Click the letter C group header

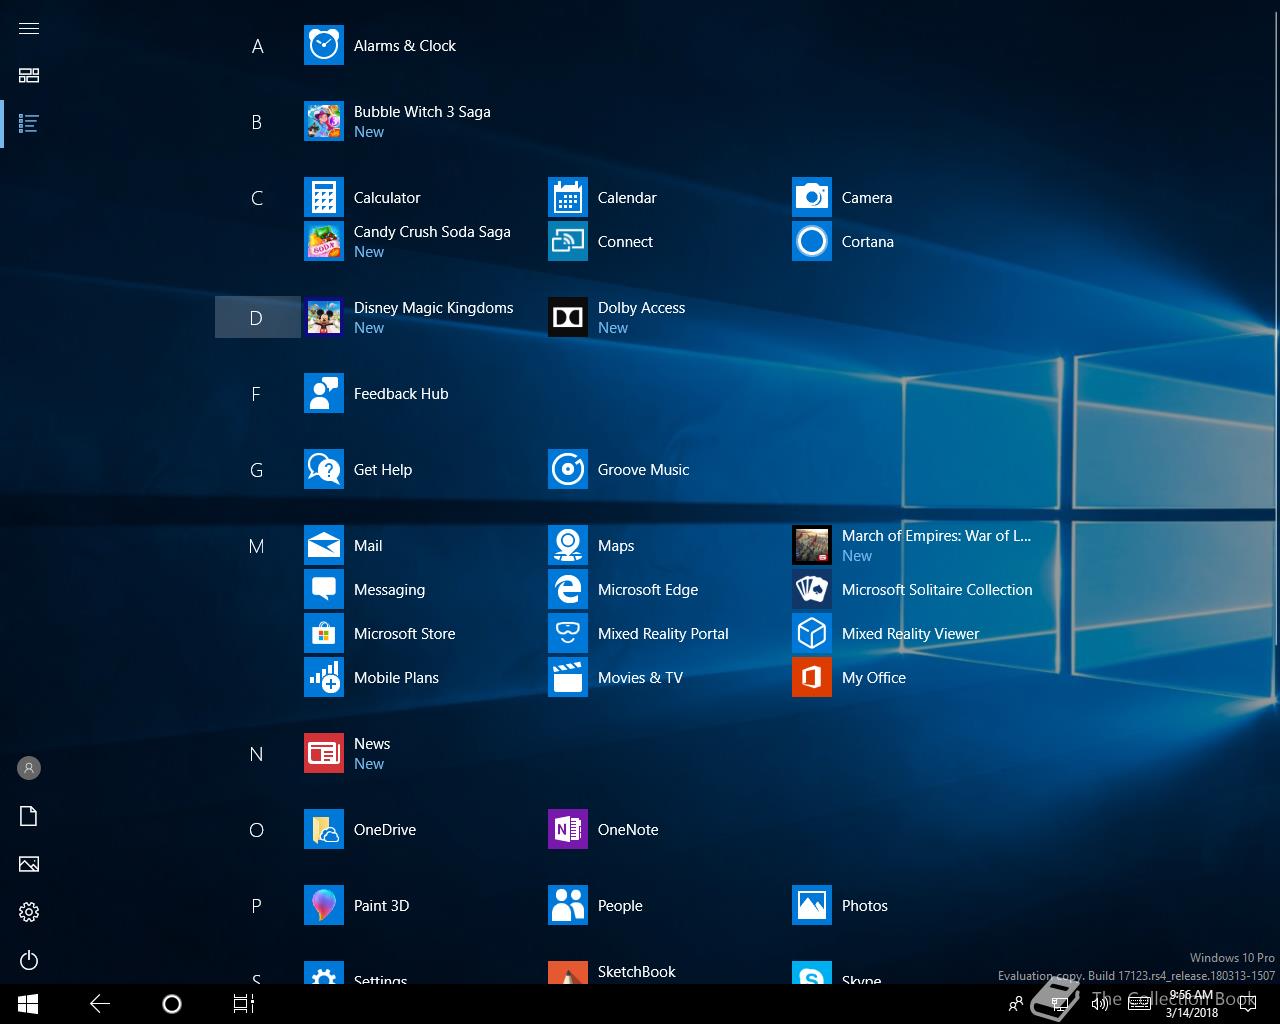pyautogui.click(x=257, y=198)
